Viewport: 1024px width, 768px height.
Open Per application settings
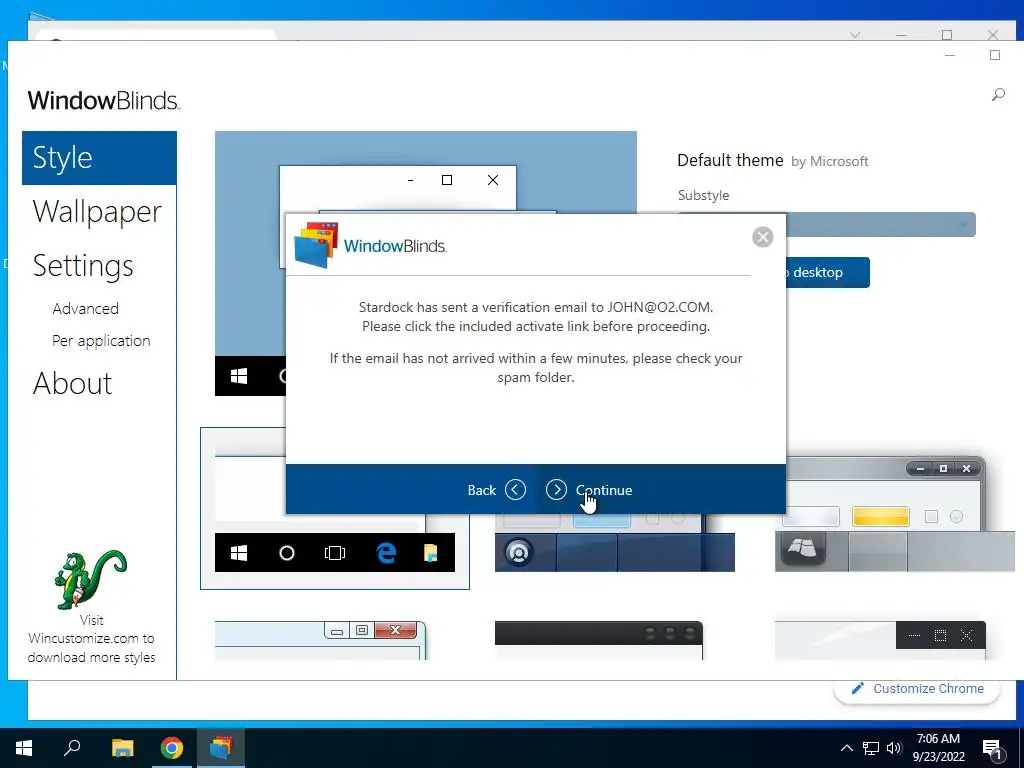101,340
